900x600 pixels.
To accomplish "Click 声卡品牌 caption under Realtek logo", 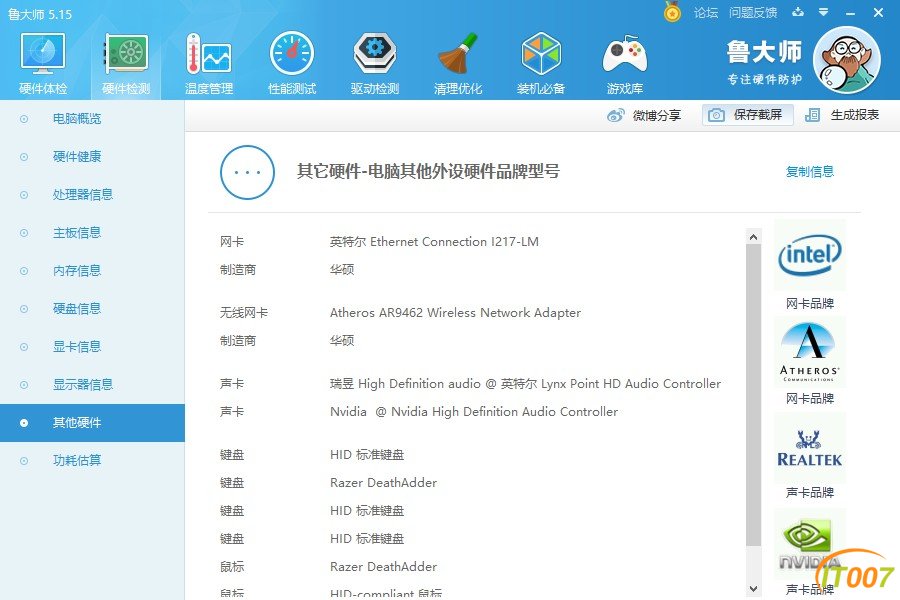I will pyautogui.click(x=809, y=492).
